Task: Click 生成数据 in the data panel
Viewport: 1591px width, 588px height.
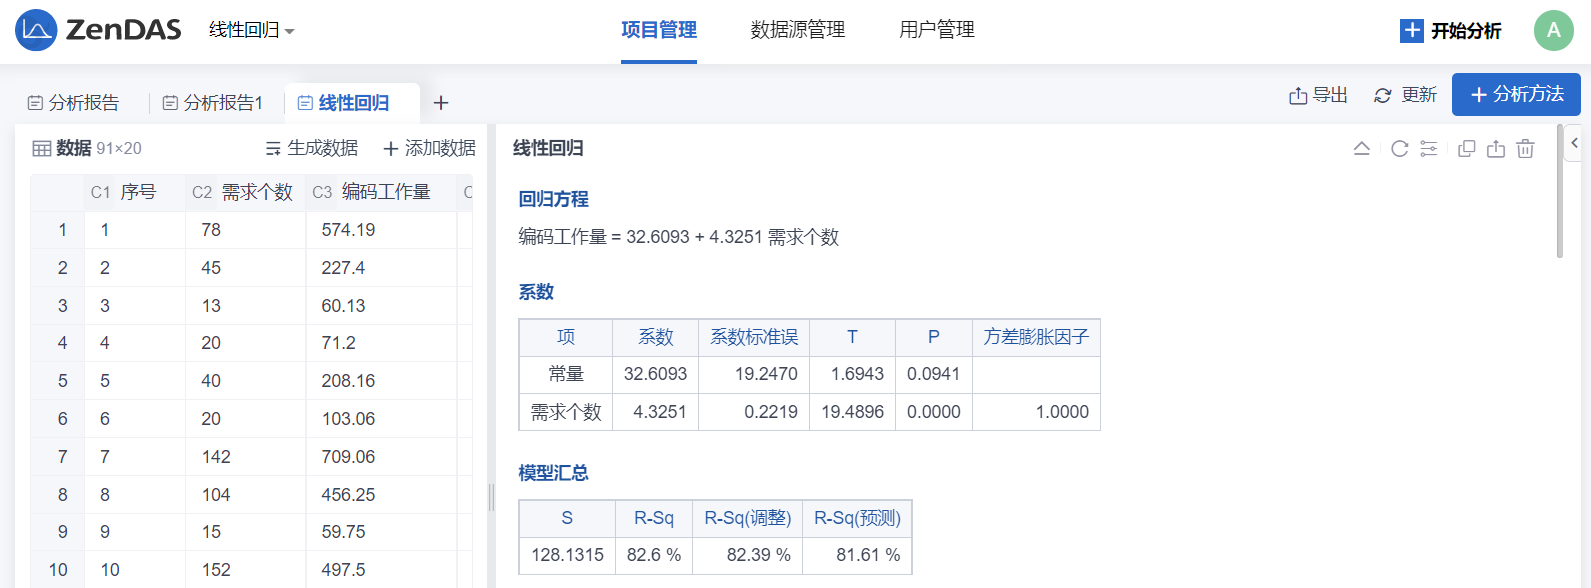Action: [312, 148]
